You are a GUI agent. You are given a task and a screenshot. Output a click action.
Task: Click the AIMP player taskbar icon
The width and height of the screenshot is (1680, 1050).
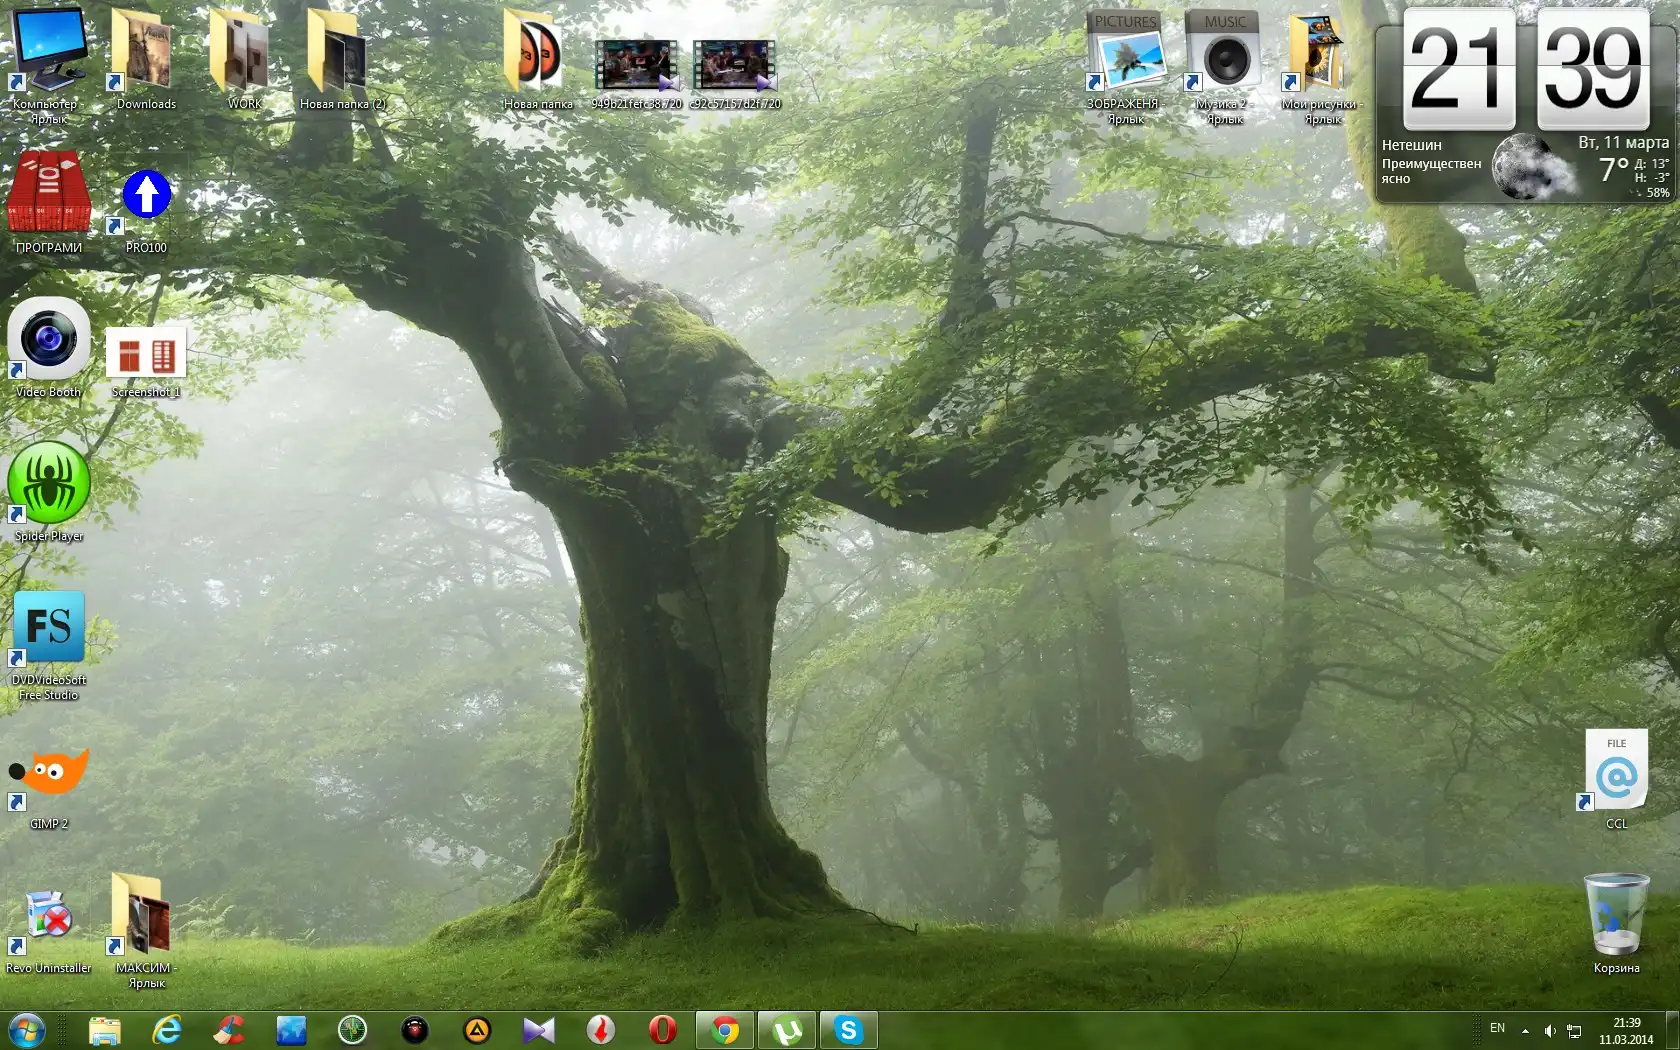pos(477,1030)
